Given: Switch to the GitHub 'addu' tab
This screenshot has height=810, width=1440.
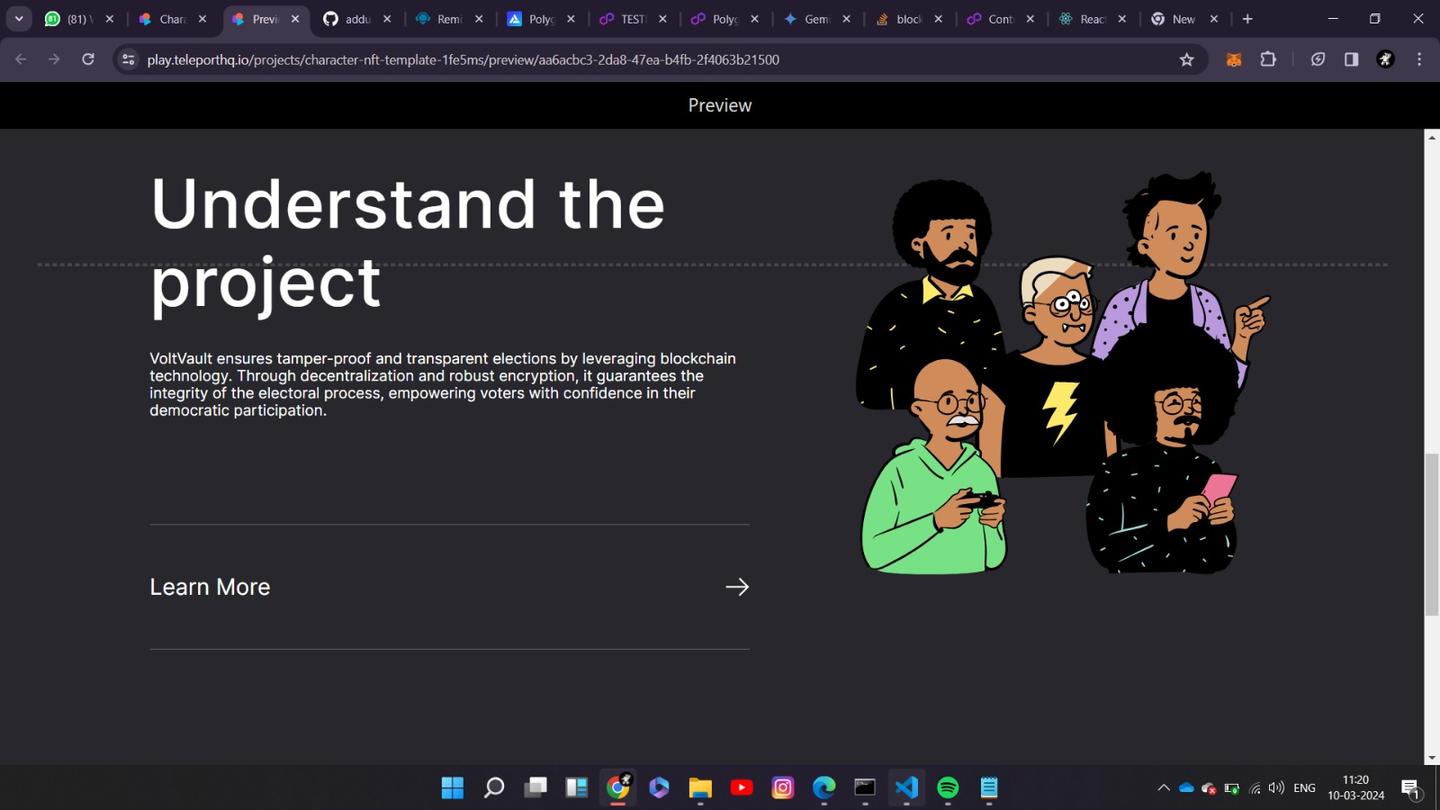Looking at the screenshot, I should 356,19.
